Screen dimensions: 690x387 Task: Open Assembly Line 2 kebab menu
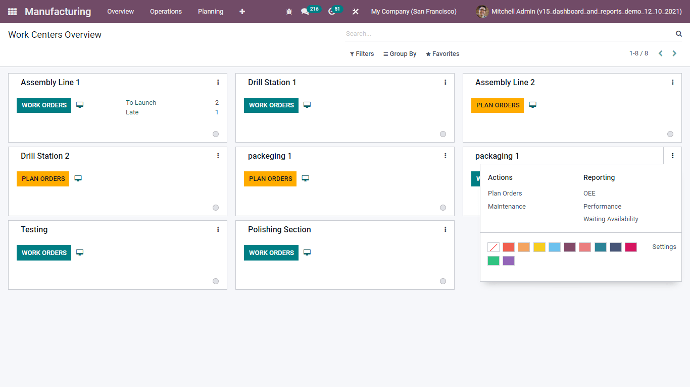[672, 82]
